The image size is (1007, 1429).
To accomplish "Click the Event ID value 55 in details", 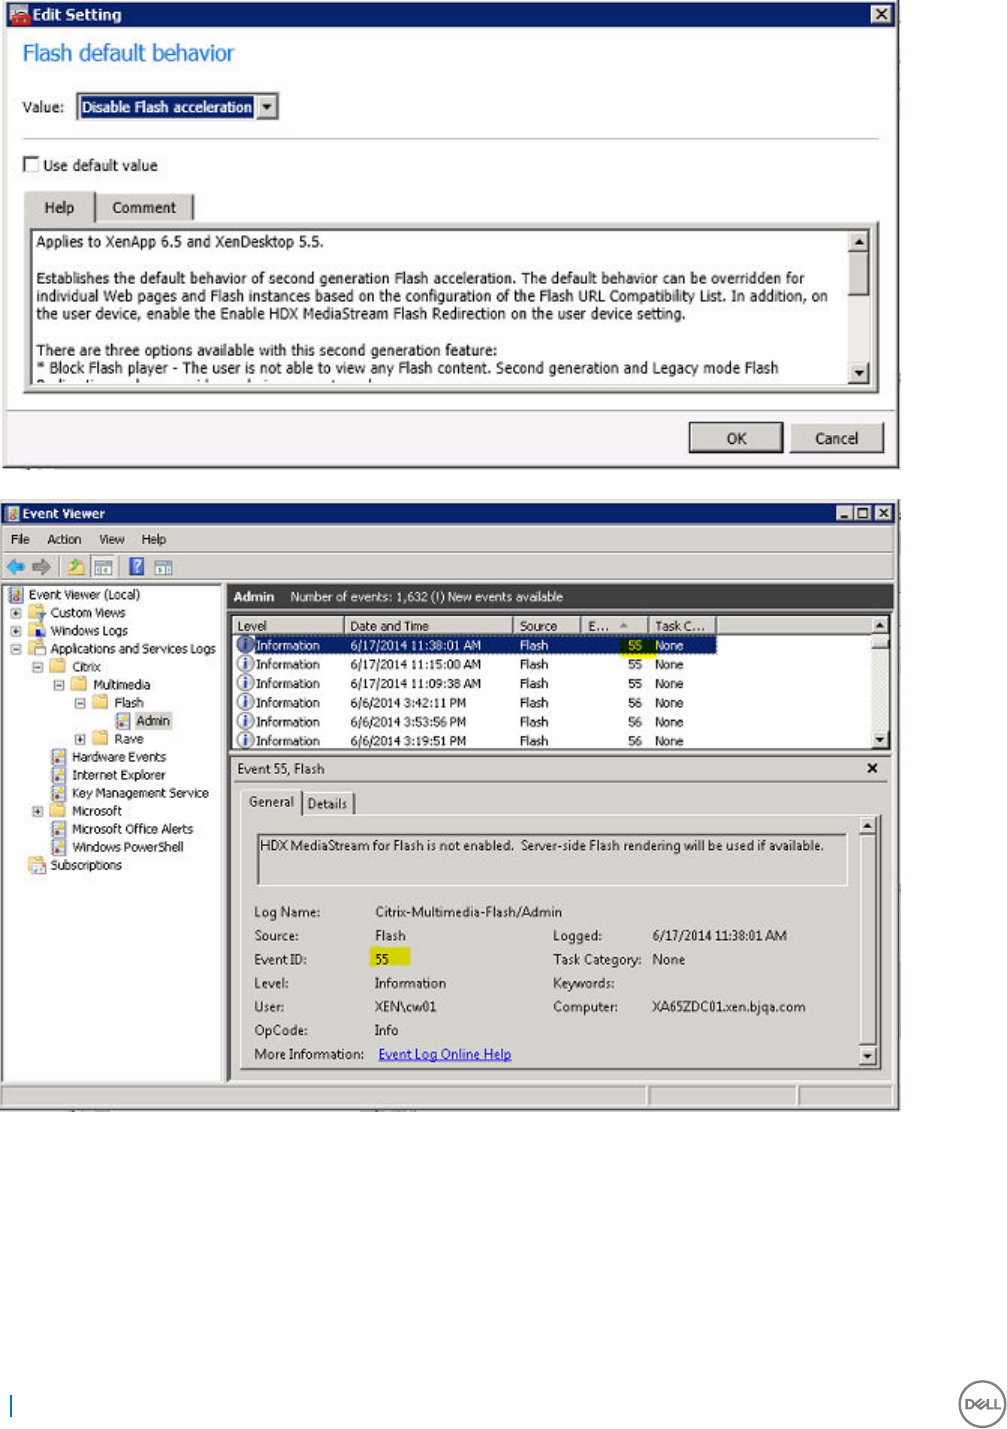I will [x=382, y=959].
